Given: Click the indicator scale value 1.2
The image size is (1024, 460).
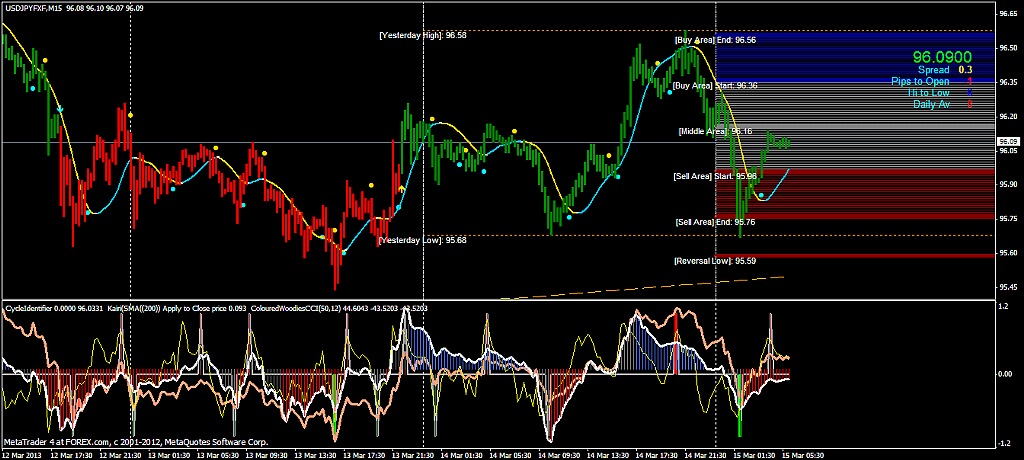Looking at the screenshot, I should point(1005,304).
